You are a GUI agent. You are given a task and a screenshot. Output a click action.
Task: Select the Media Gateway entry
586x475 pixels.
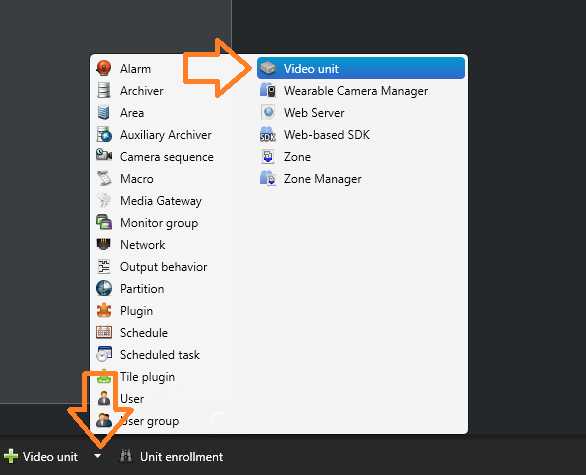click(x=161, y=201)
